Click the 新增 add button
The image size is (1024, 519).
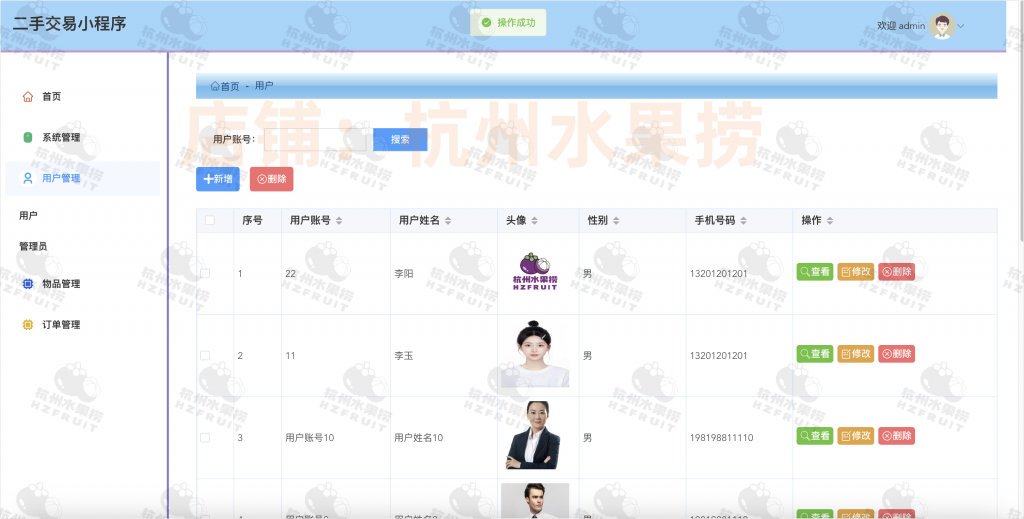(218, 179)
